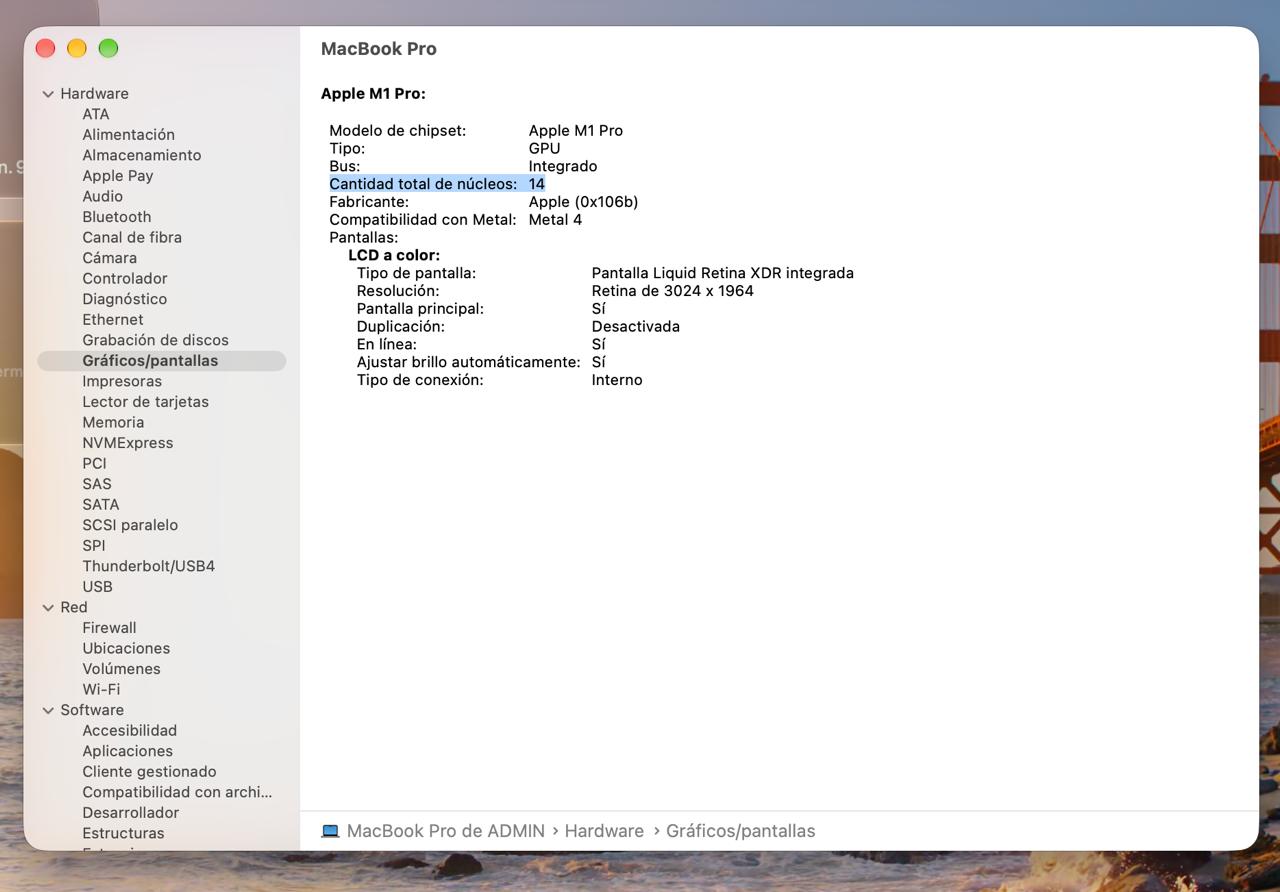
Task: Click the Modelo de chipset label
Action: coord(397,131)
